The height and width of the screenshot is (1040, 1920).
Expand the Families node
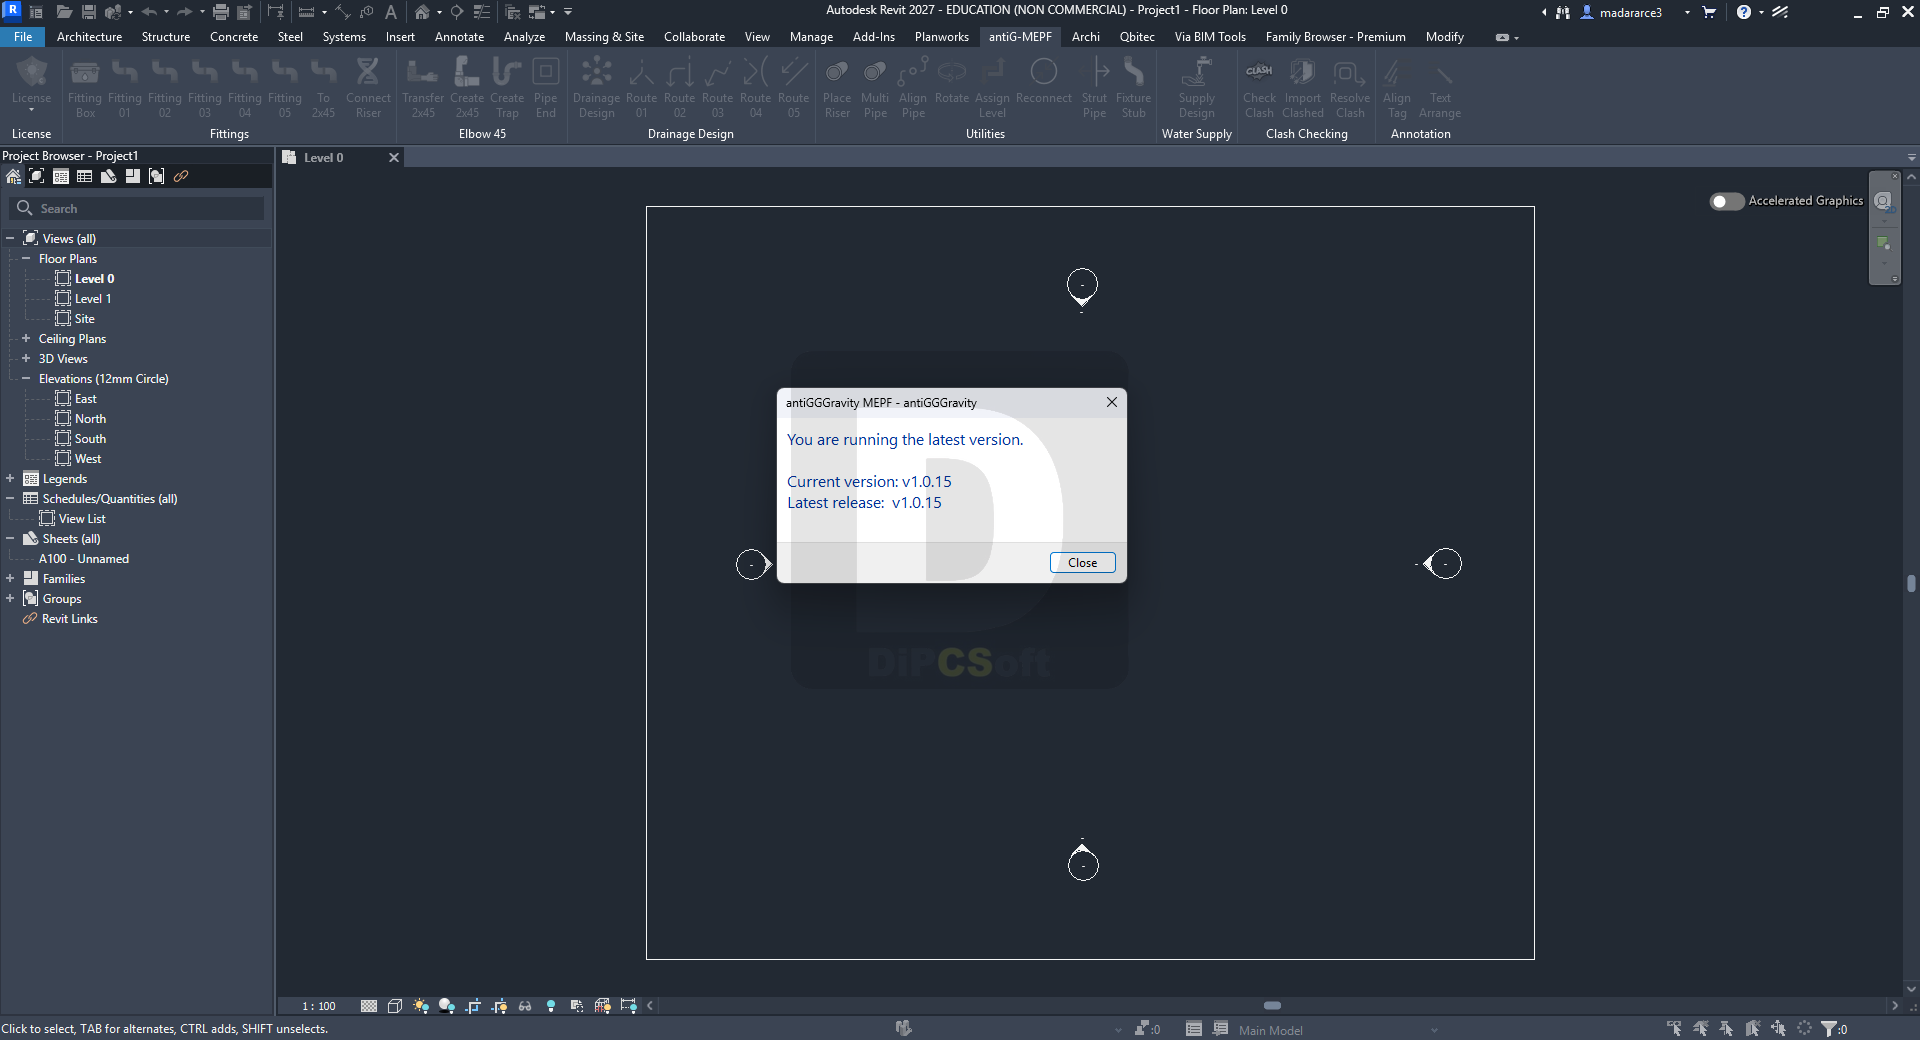point(10,578)
